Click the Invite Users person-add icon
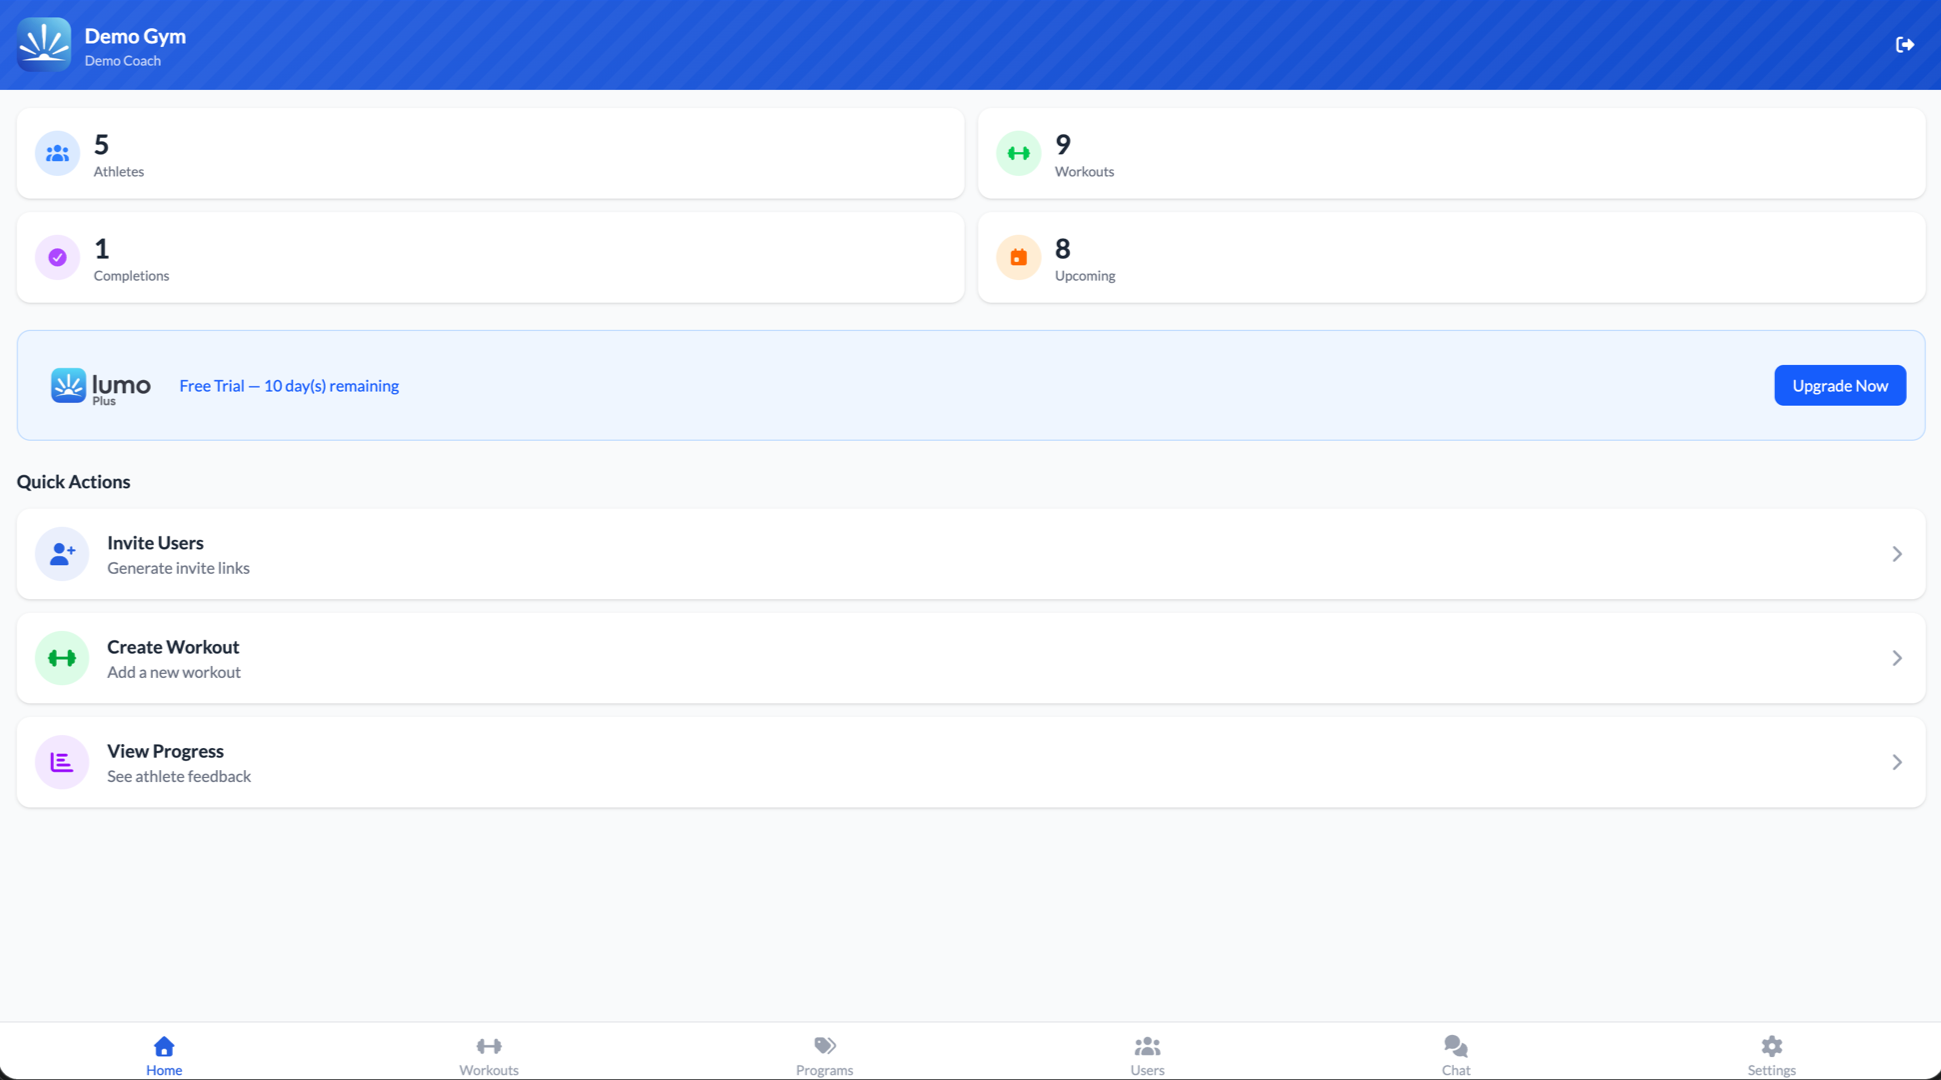1941x1080 pixels. click(x=61, y=553)
